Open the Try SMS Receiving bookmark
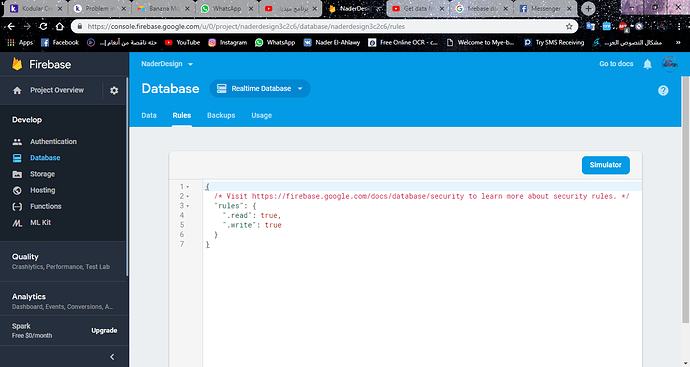Image resolution: width=690 pixels, height=367 pixels. [554, 42]
